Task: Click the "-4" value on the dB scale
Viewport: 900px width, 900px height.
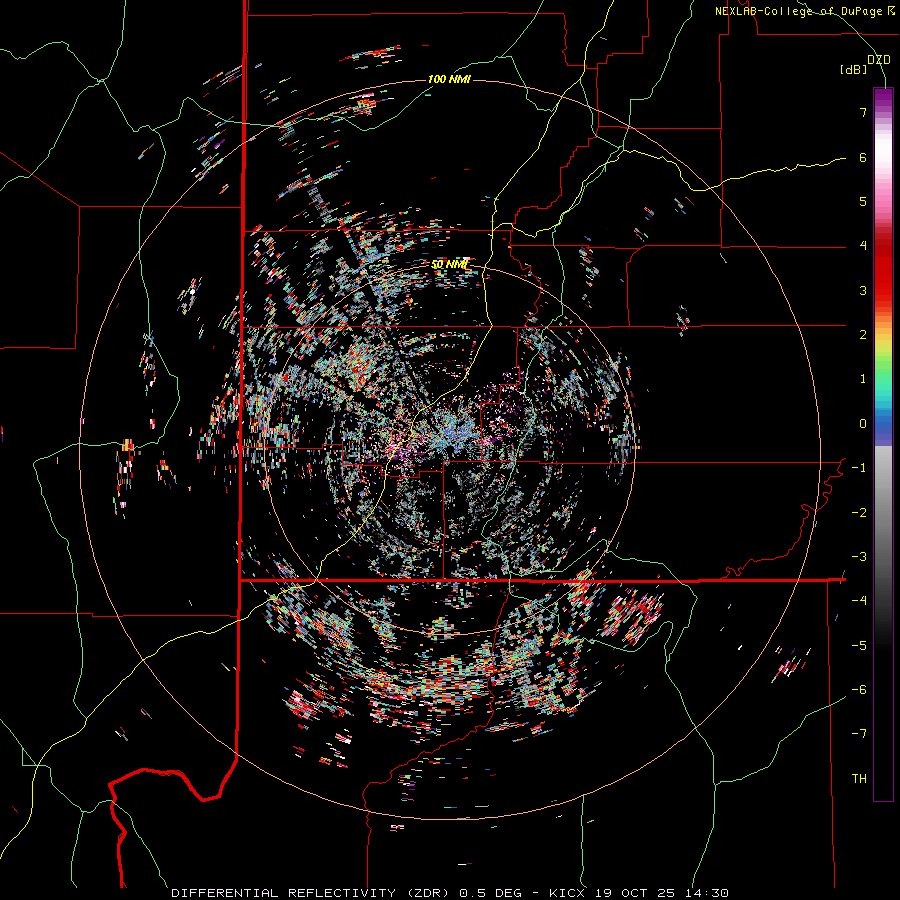Action: pyautogui.click(x=859, y=601)
